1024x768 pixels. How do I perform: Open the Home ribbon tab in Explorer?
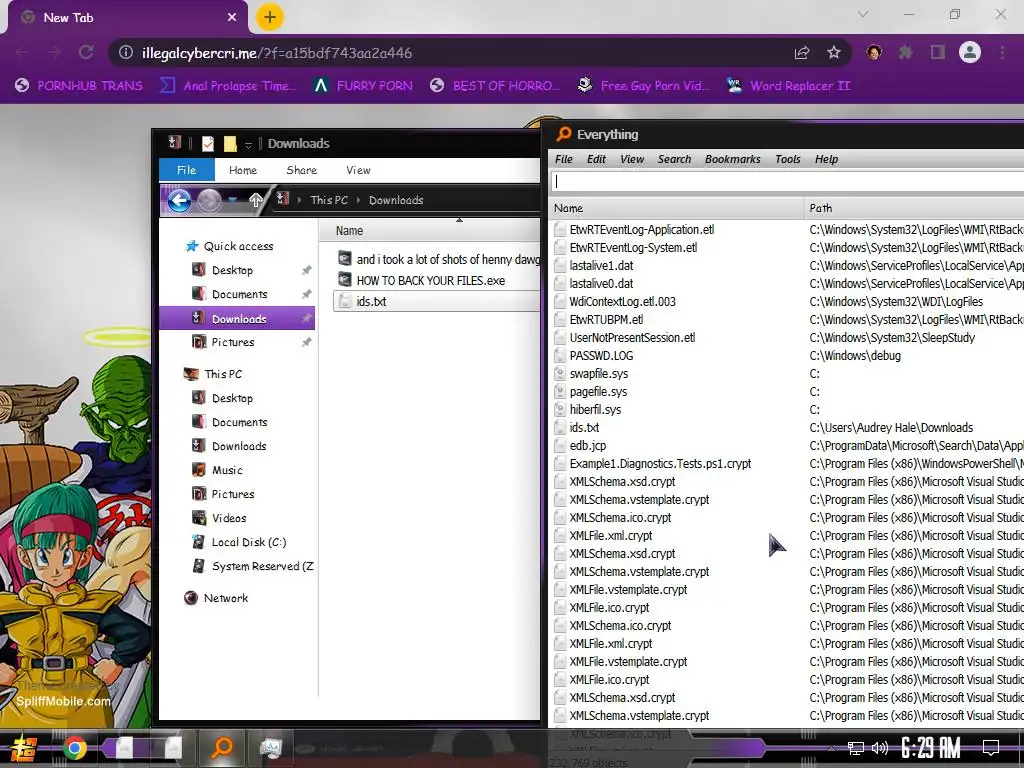click(x=243, y=170)
